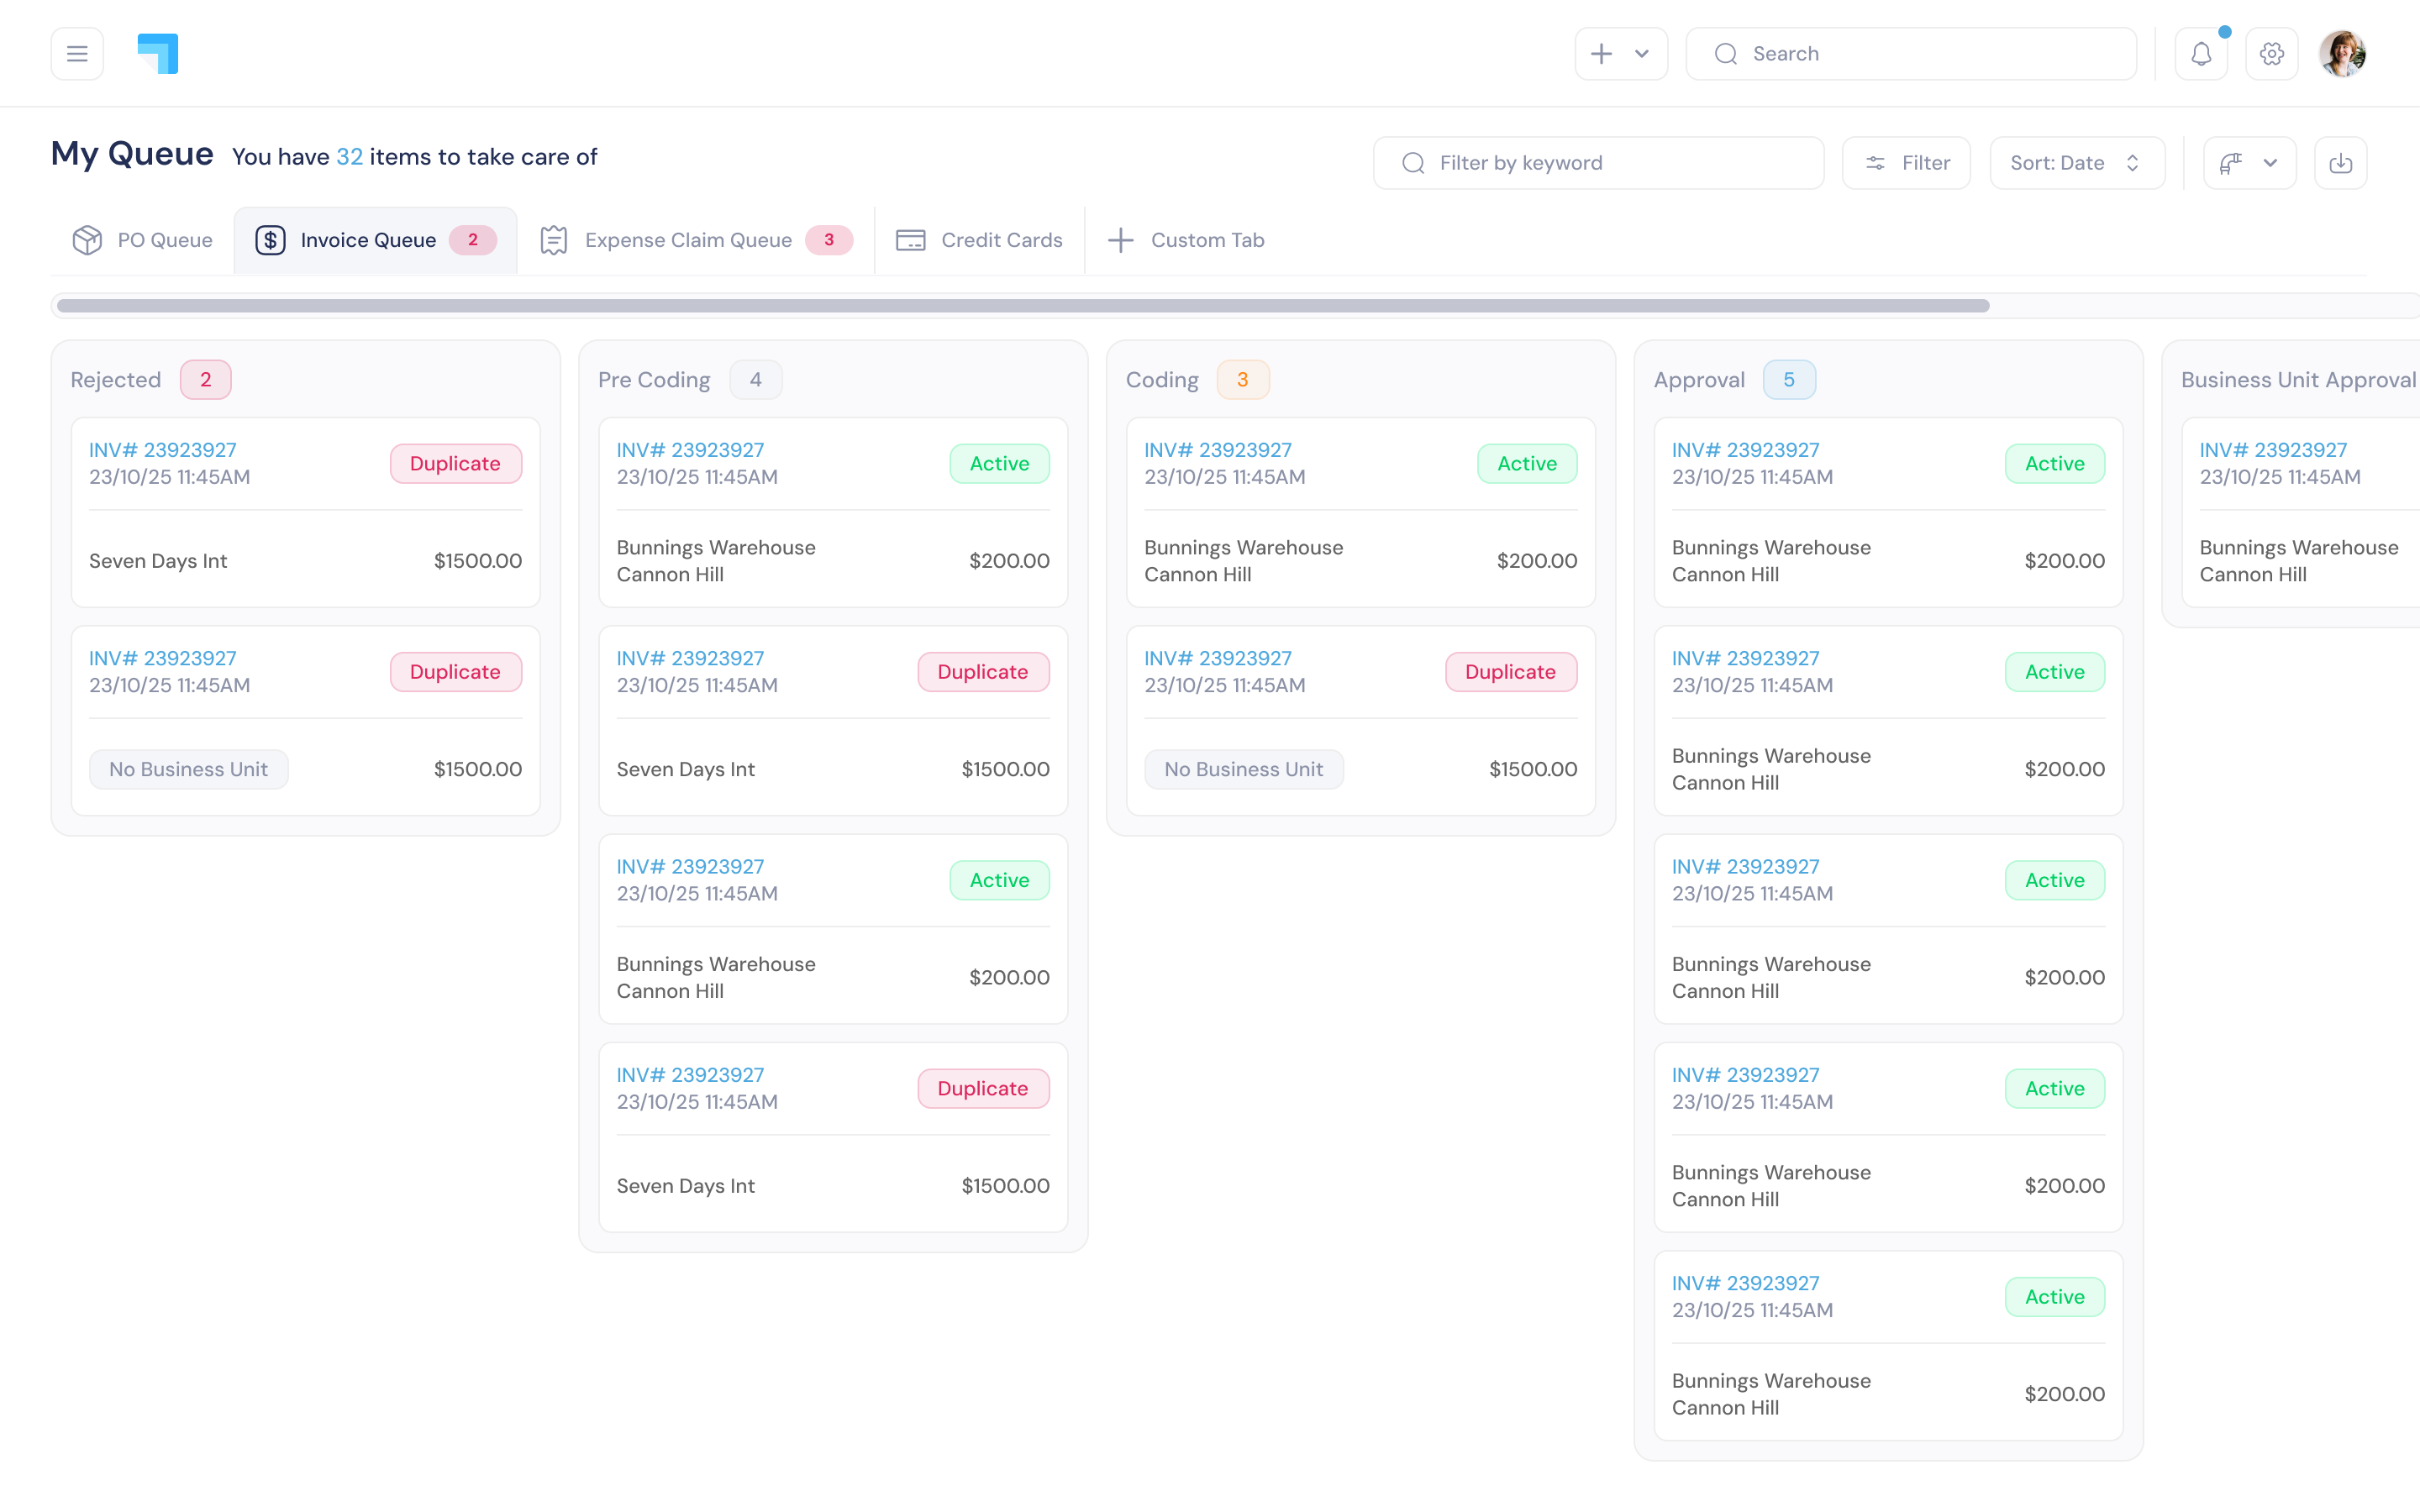Open the user profile avatar
The image size is (2420, 1512).
pos(2342,54)
